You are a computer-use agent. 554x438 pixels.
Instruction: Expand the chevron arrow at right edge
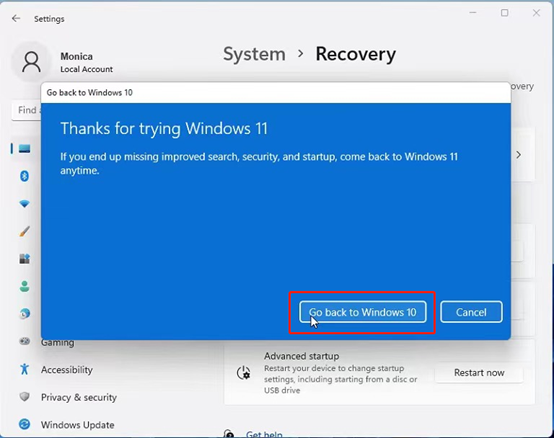coord(518,155)
